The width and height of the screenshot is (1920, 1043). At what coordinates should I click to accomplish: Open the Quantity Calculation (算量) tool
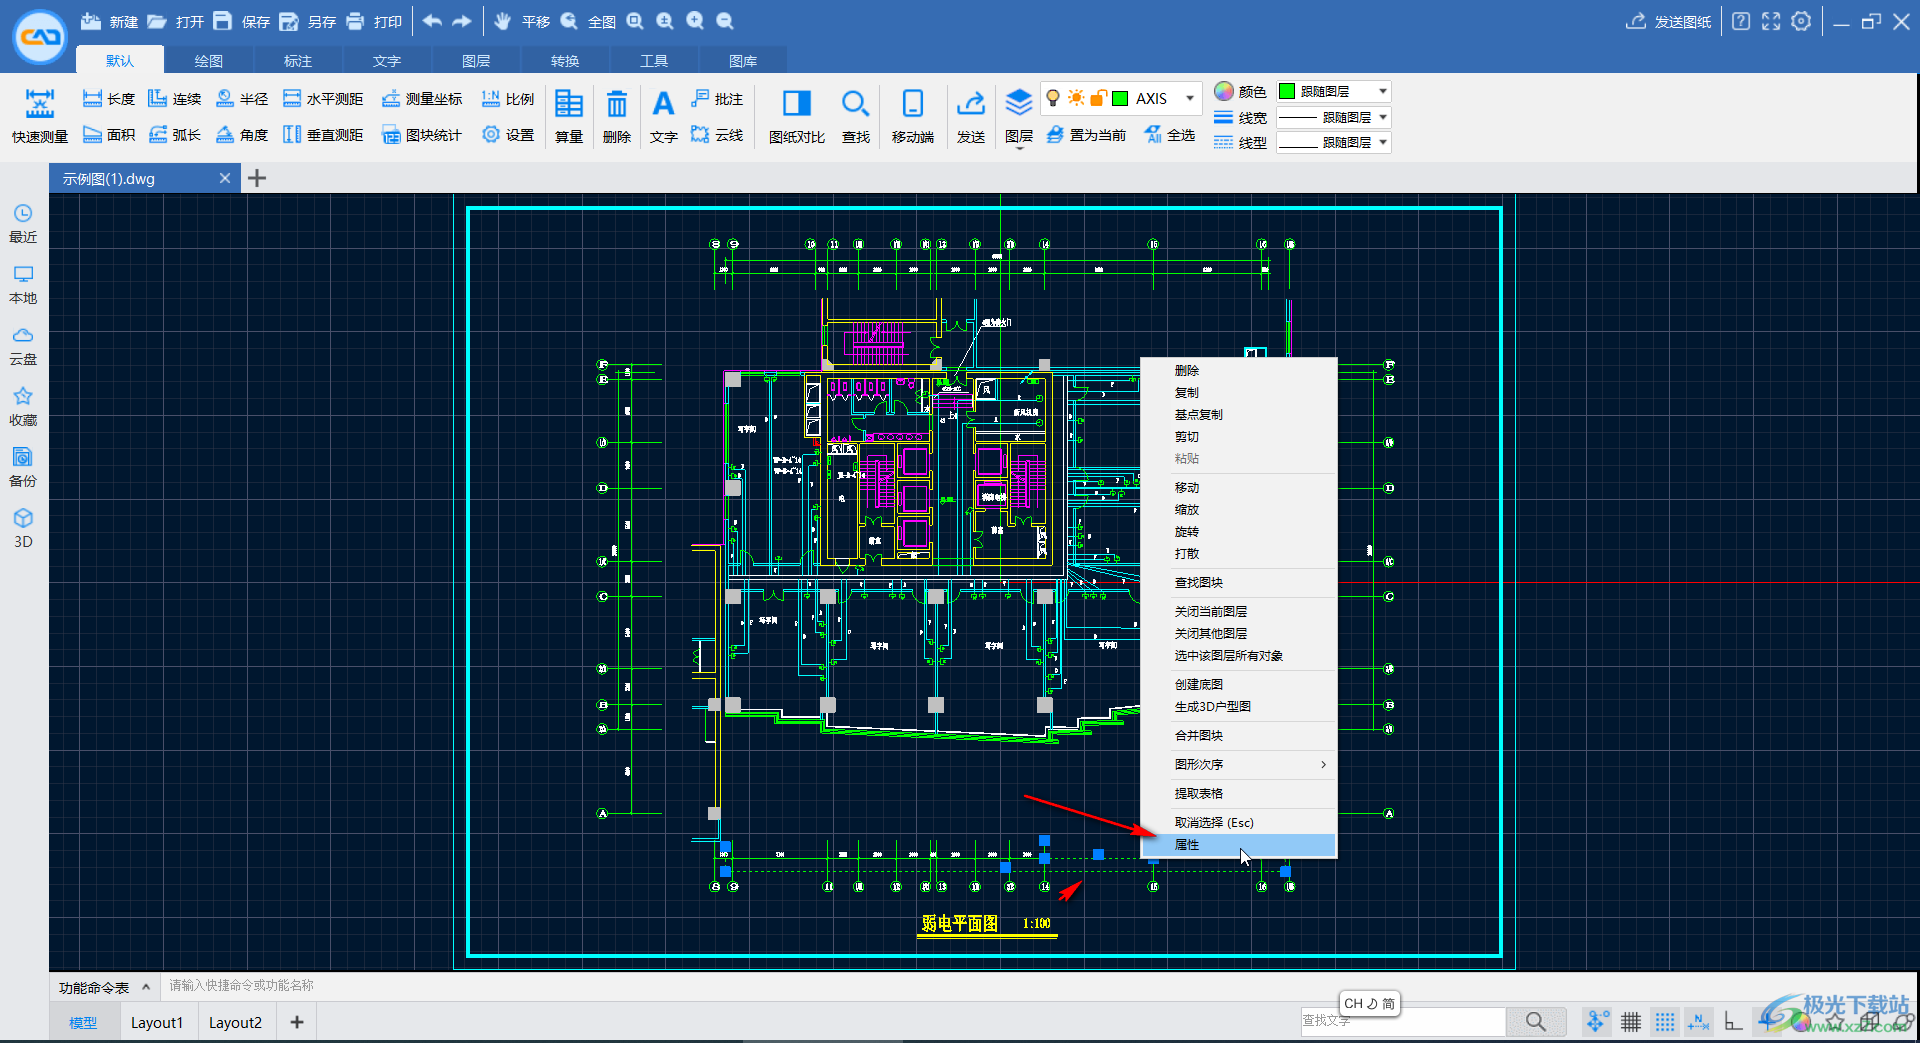pos(569,117)
